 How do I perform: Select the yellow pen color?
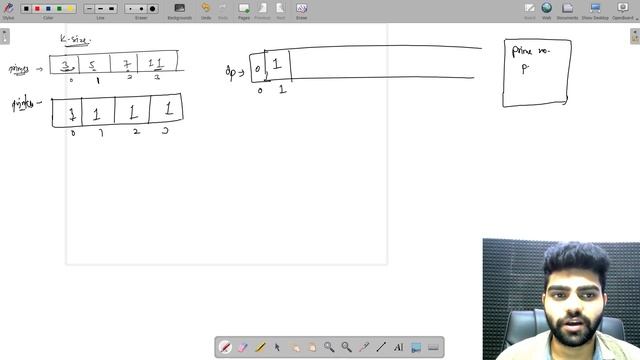[x=70, y=9]
